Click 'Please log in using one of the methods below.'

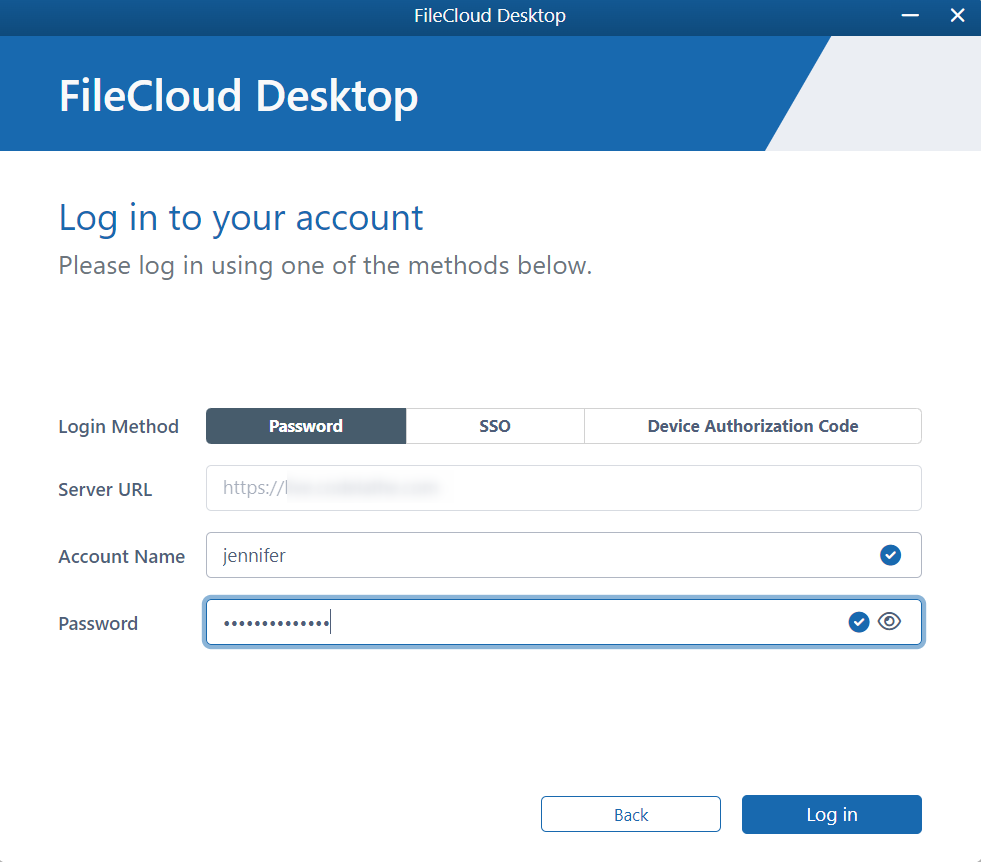[x=325, y=266]
